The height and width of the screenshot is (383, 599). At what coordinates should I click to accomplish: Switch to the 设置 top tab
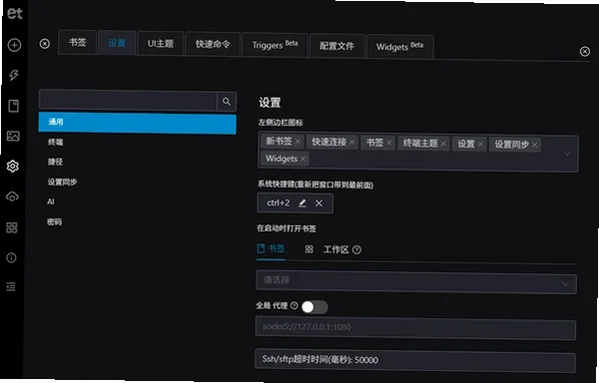[x=117, y=43]
